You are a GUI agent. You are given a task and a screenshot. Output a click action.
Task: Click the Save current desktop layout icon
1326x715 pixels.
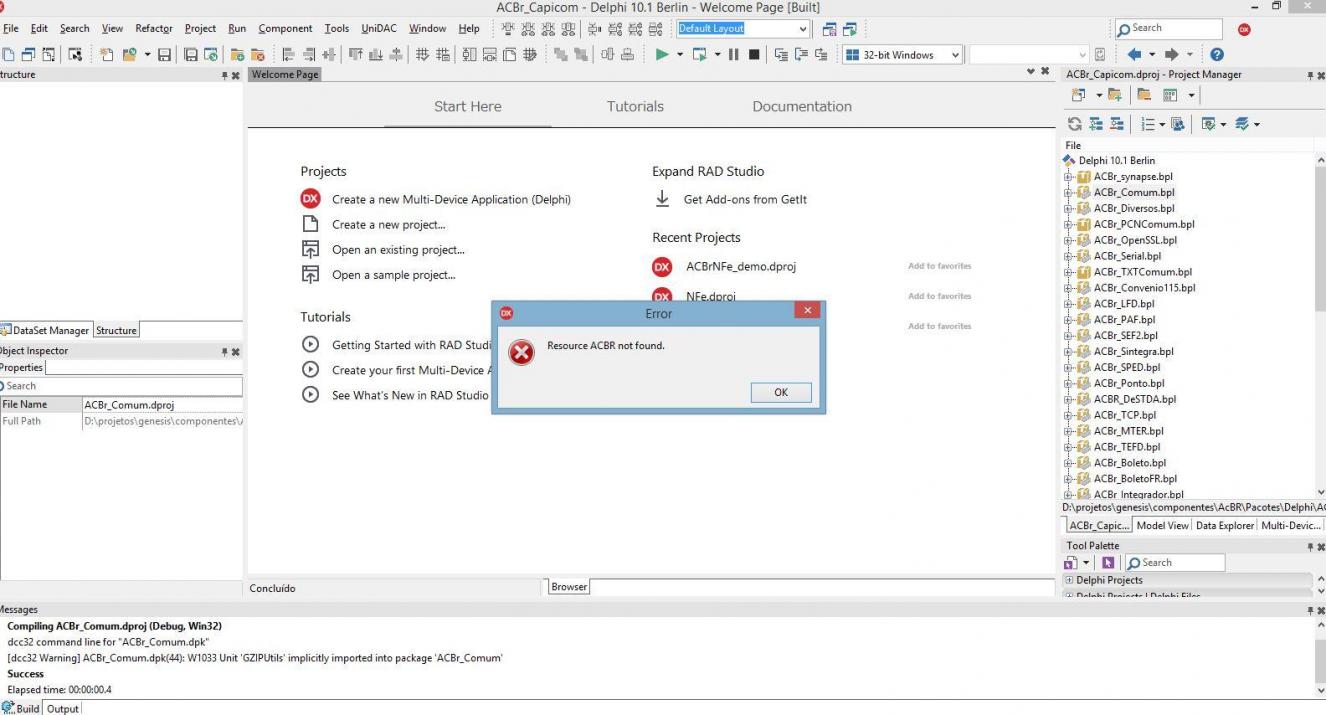829,29
